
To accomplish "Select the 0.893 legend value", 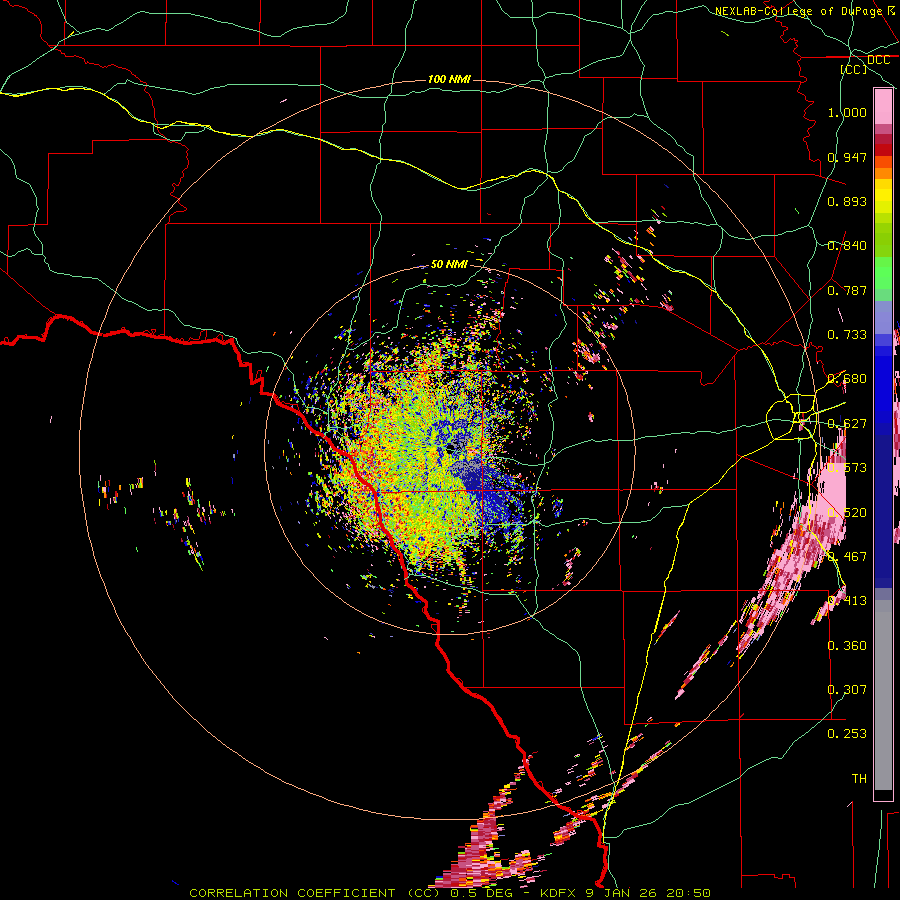I will click(847, 201).
